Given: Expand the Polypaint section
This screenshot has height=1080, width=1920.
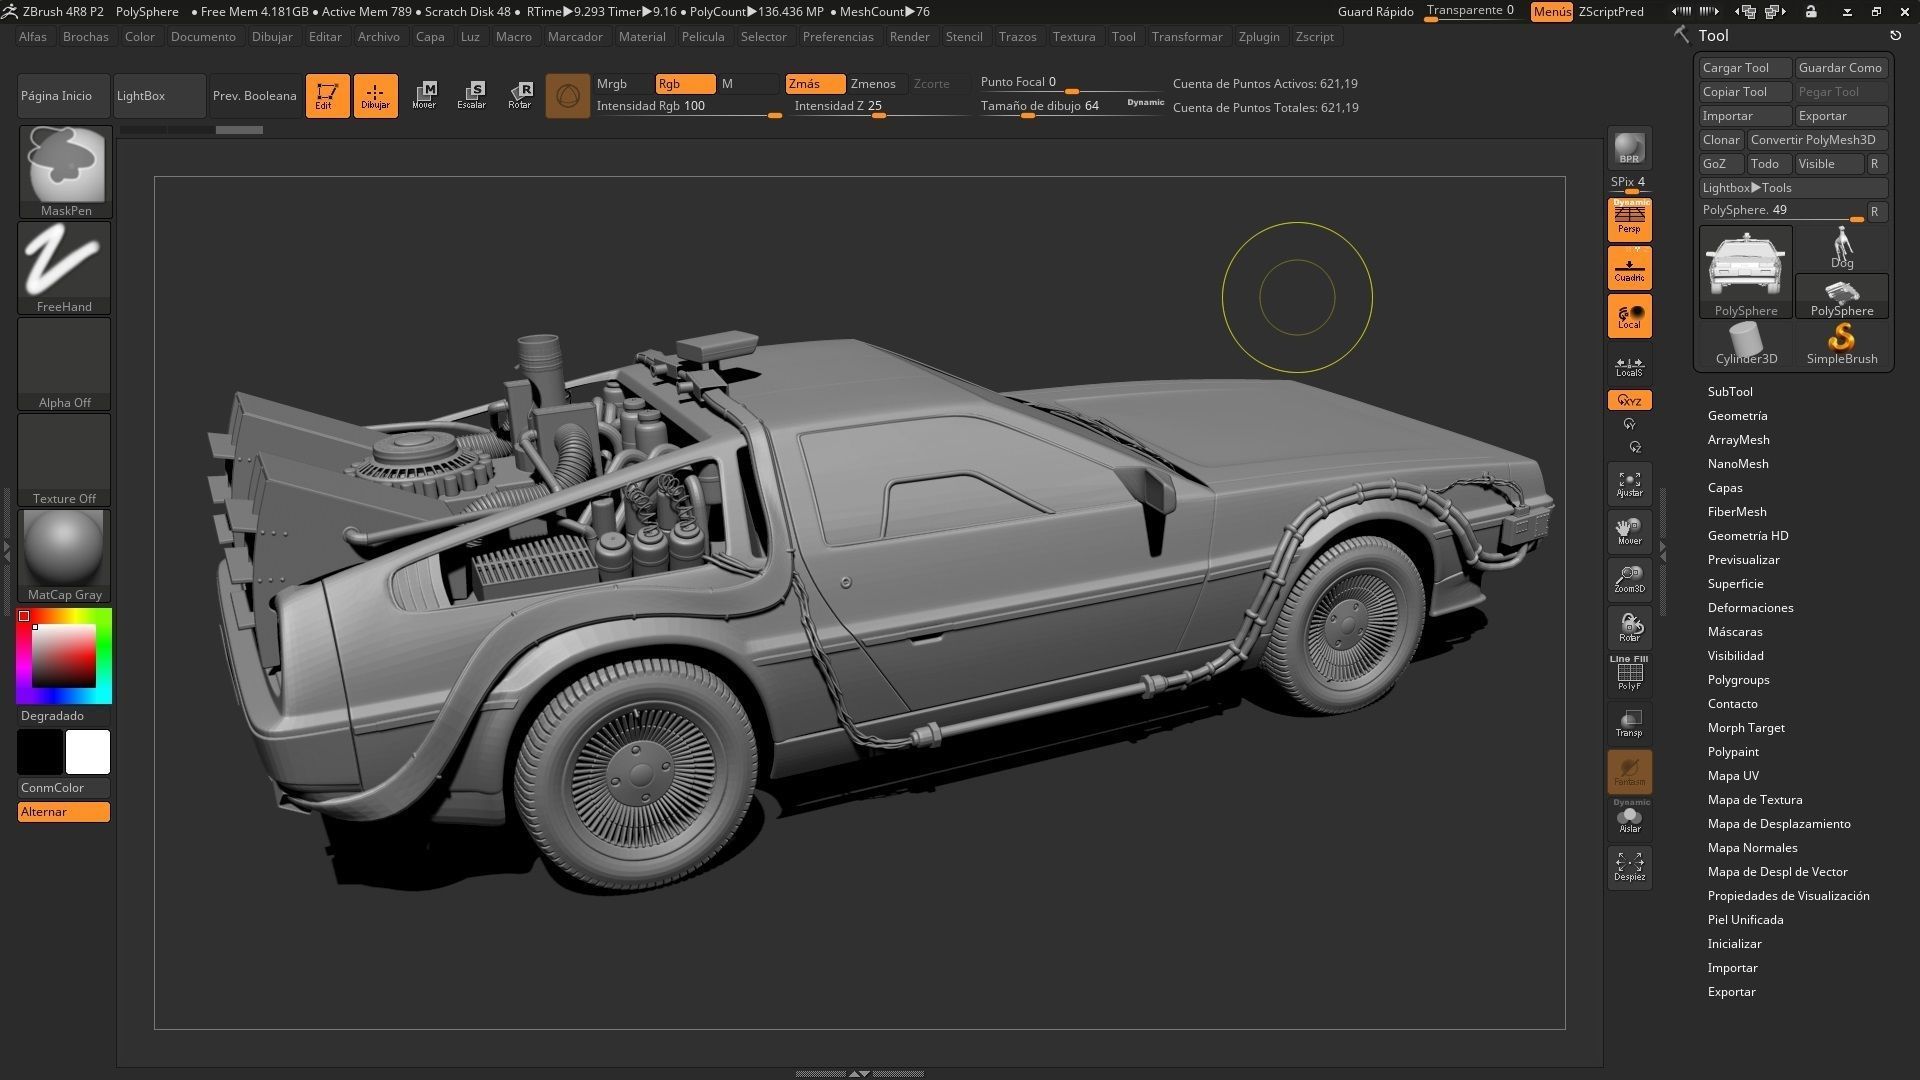Looking at the screenshot, I should click(1733, 752).
